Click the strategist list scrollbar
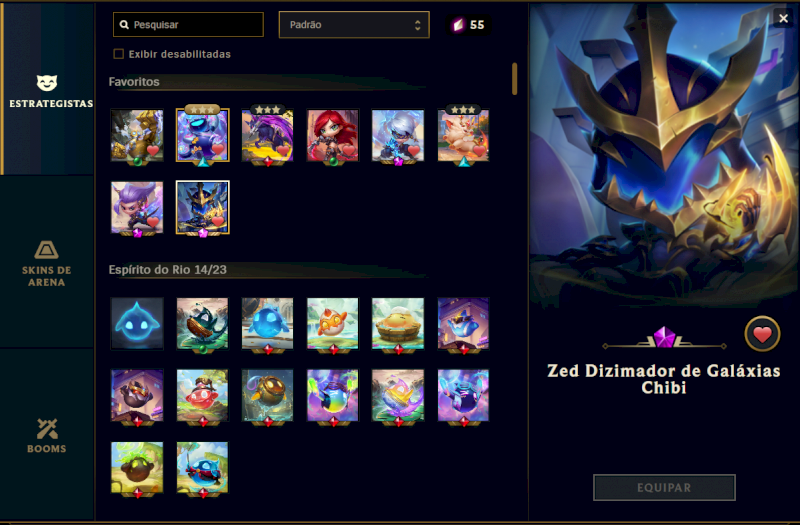800x525 pixels. tap(514, 79)
